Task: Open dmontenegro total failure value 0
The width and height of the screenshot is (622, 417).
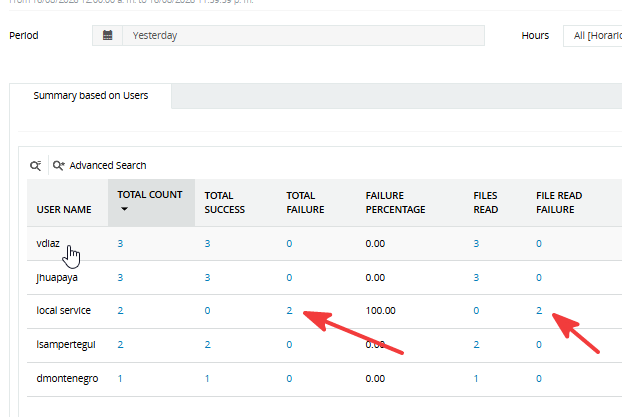Action: [x=289, y=379]
